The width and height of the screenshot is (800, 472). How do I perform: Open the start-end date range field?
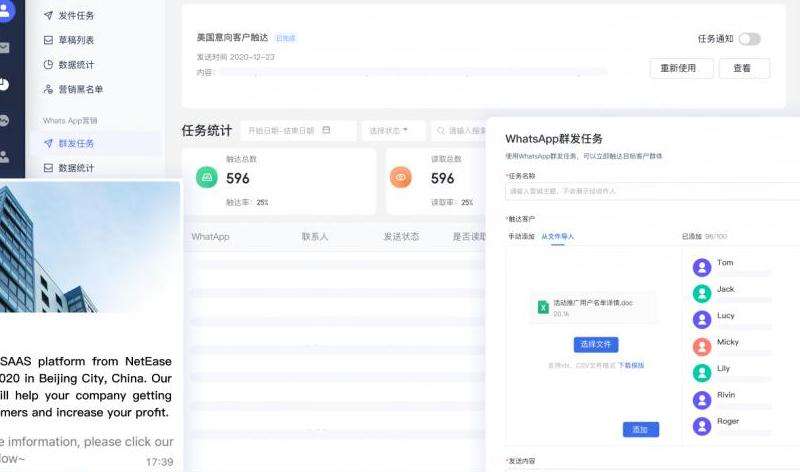point(298,131)
